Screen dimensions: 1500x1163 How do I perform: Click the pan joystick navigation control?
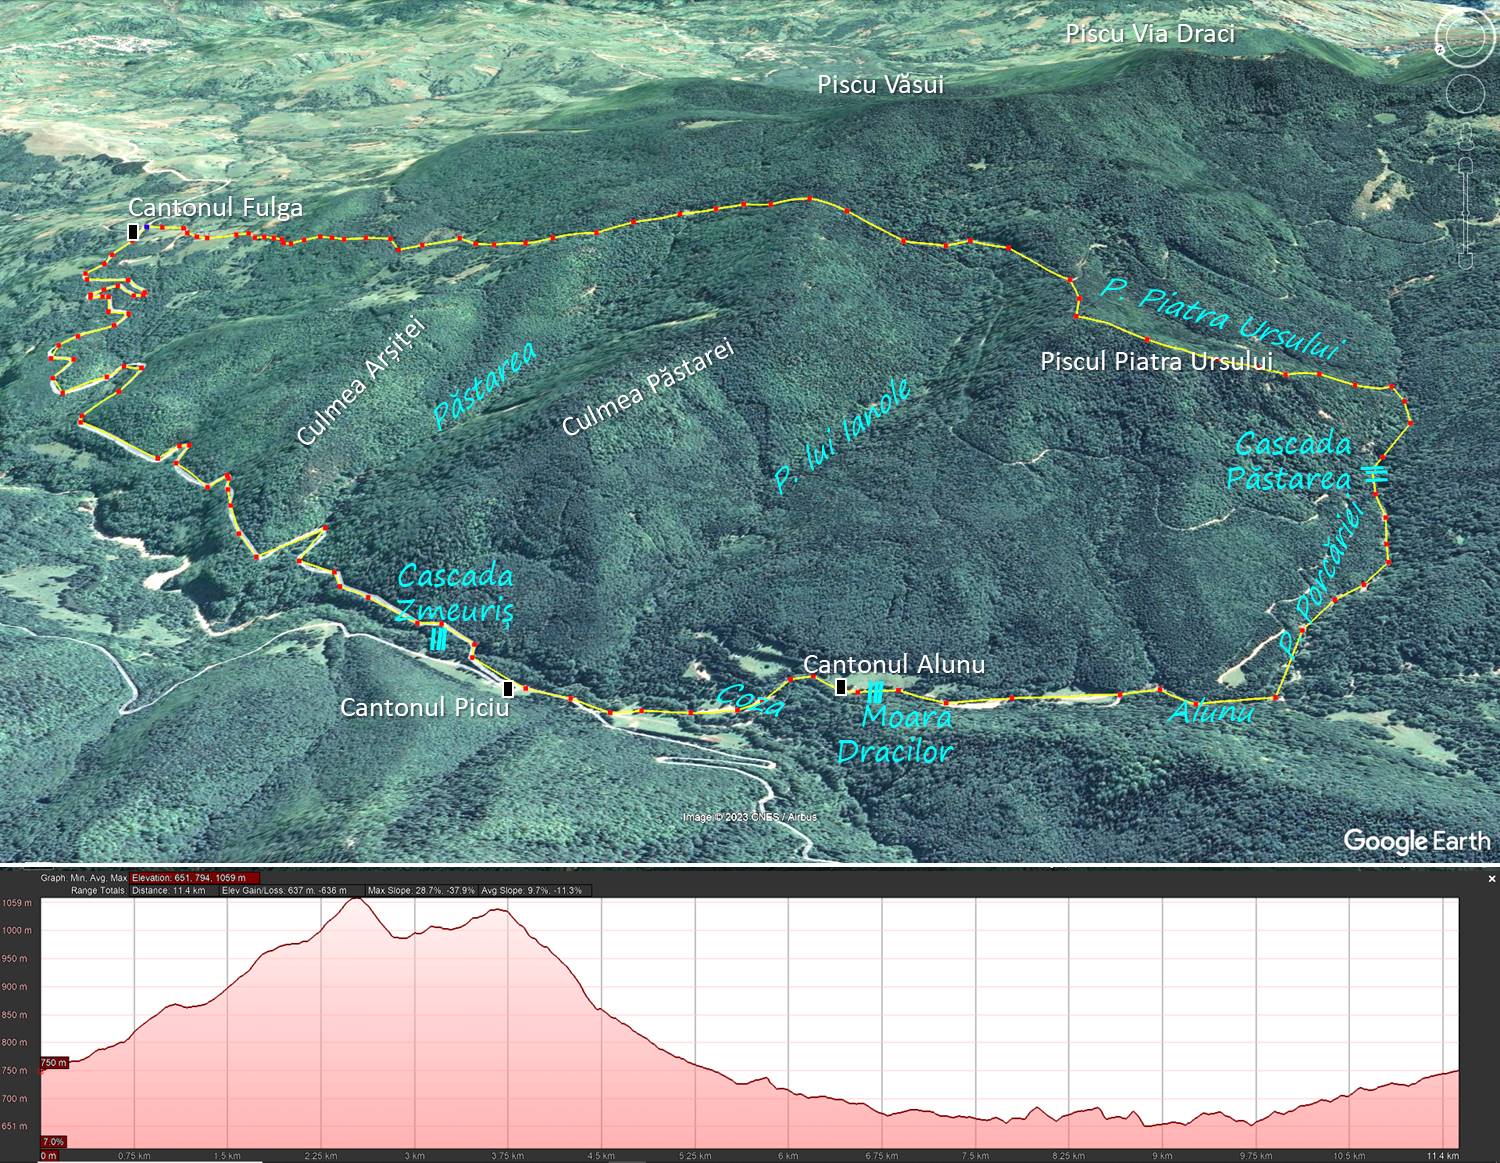(1465, 96)
